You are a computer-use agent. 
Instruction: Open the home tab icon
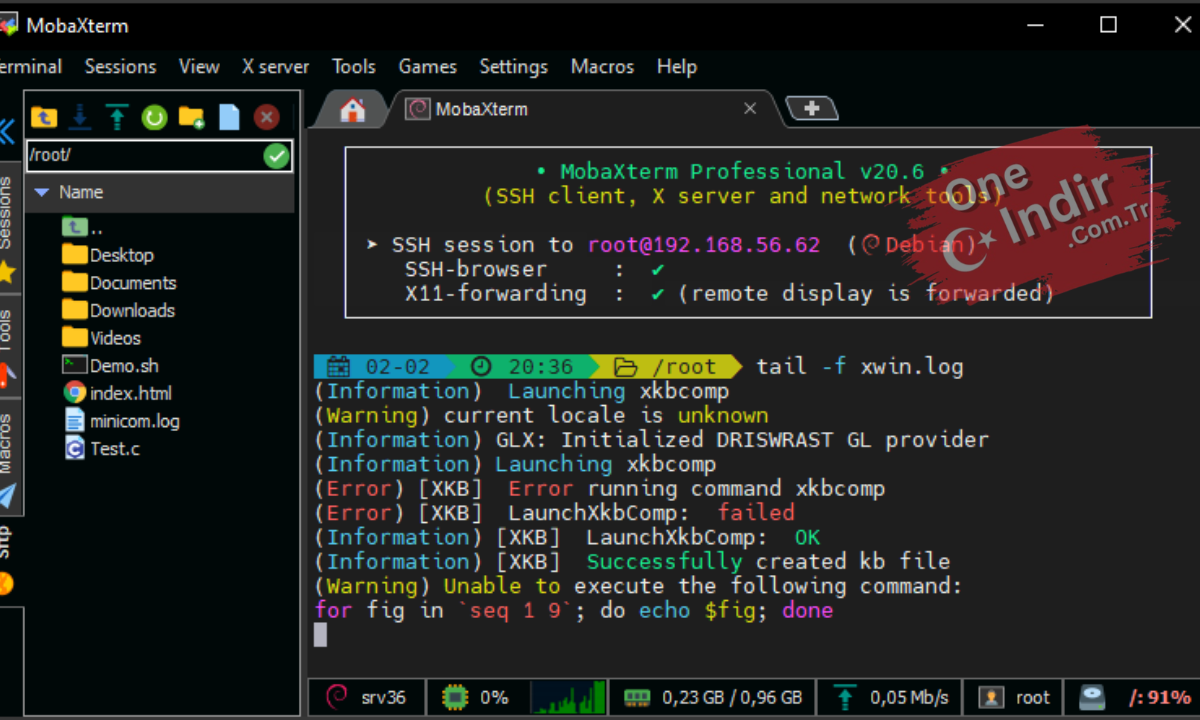[x=352, y=109]
